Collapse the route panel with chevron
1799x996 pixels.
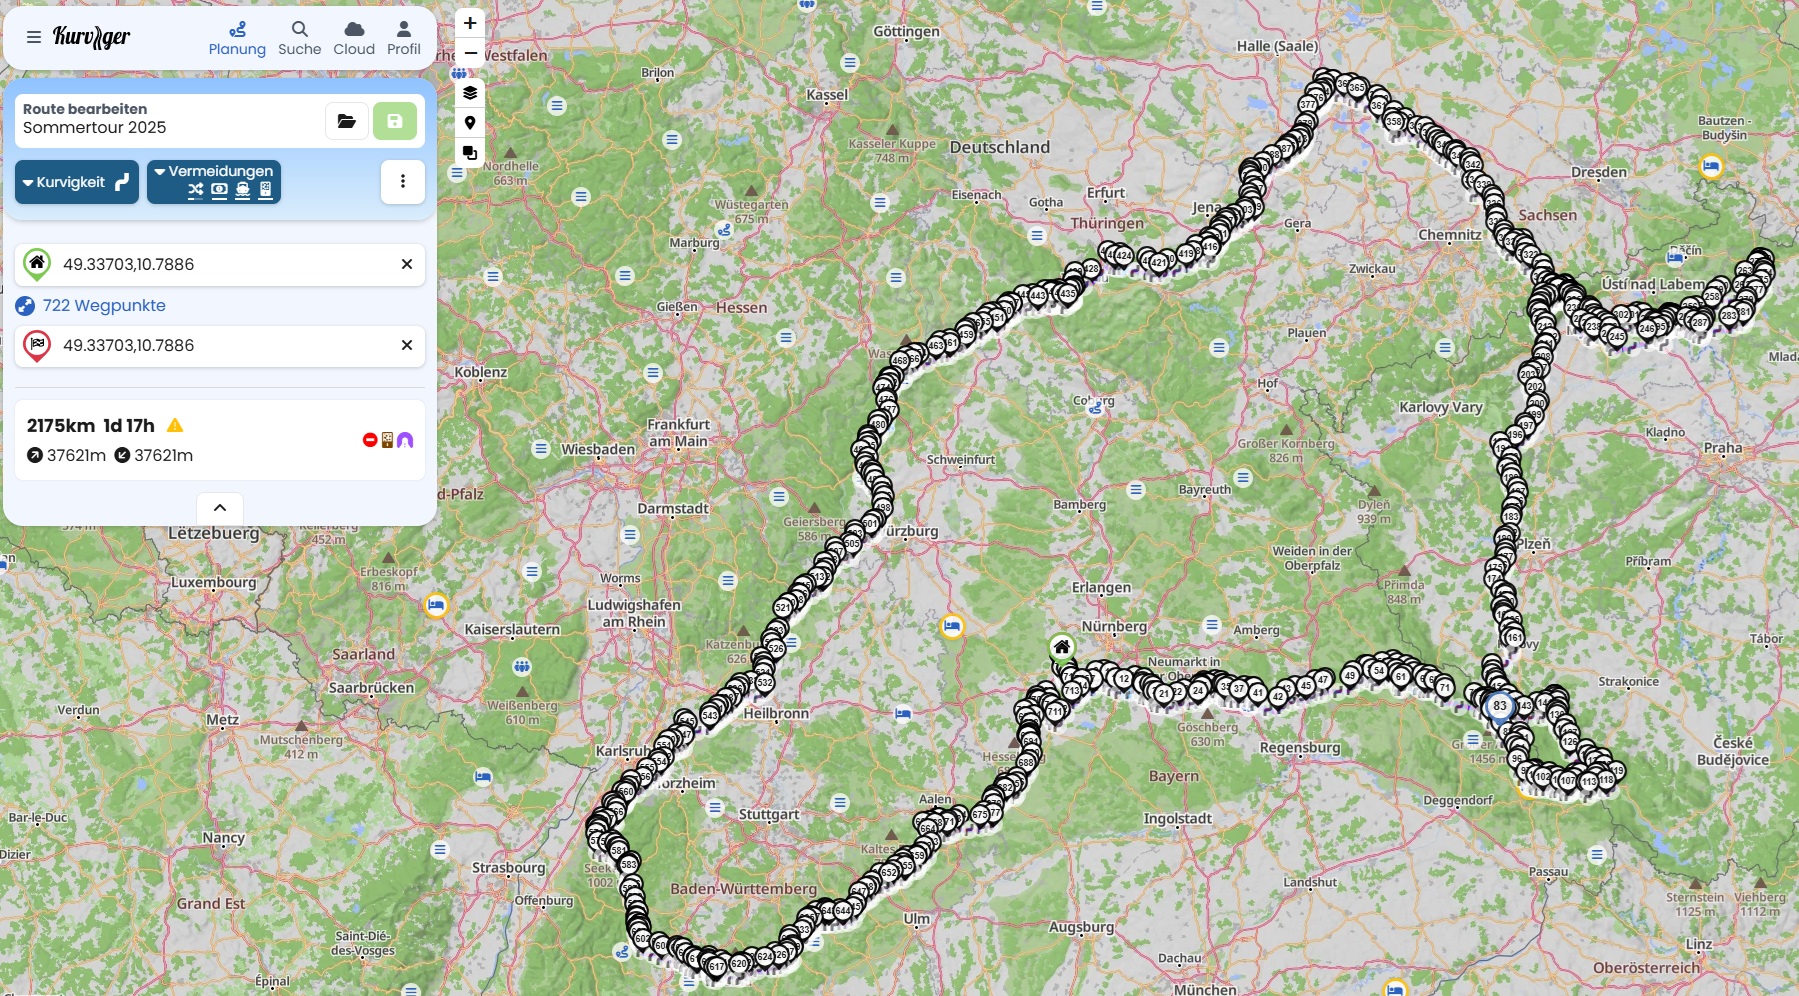tap(220, 508)
